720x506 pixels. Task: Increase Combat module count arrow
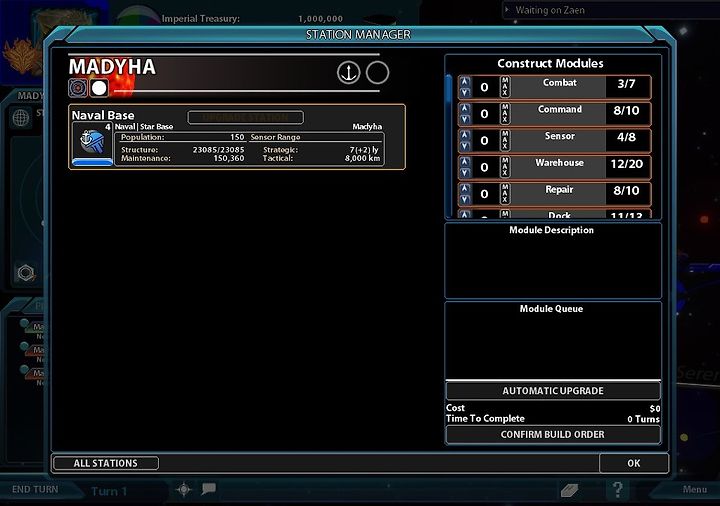point(465,81)
